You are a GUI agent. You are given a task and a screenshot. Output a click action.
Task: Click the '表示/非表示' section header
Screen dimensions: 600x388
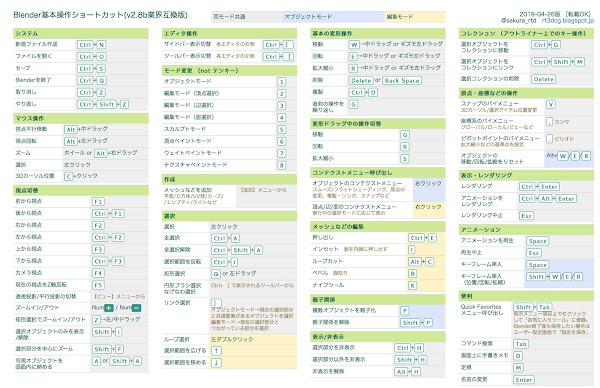click(378, 337)
